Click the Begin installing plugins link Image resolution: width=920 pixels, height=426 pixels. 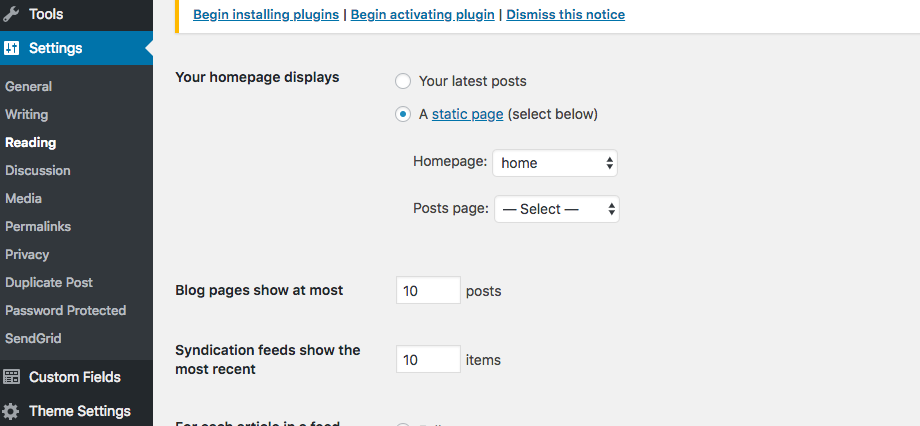click(266, 15)
